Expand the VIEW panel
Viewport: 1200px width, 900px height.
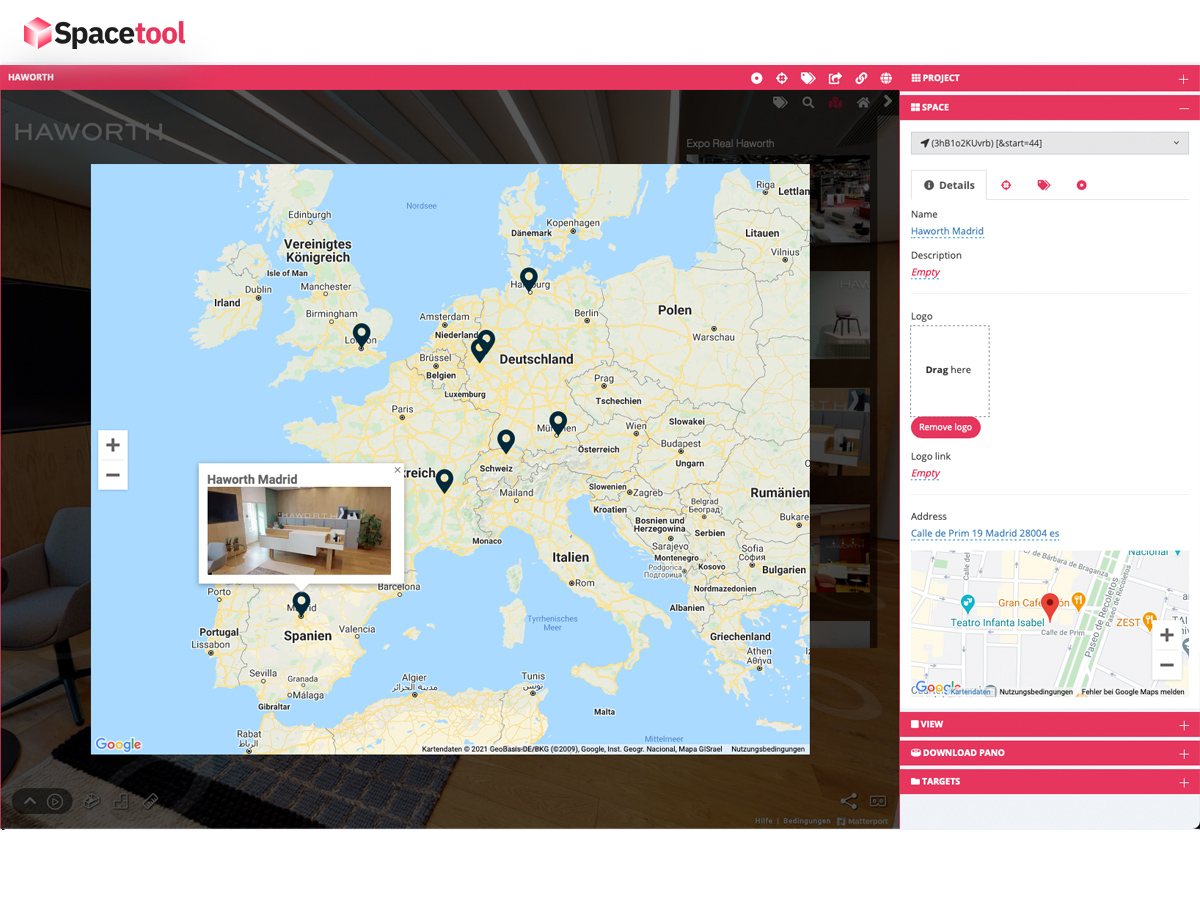(x=1050, y=724)
